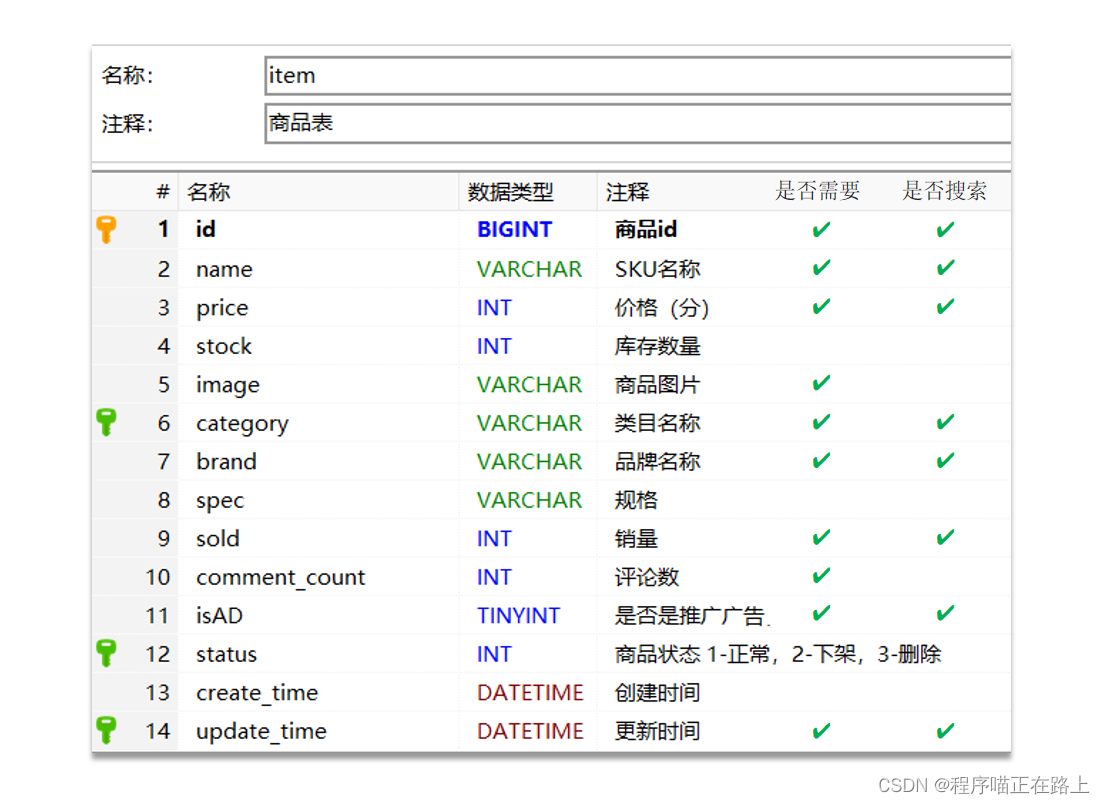1105x804 pixels.
Task: Select the INT data type of stock
Action: pos(494,347)
